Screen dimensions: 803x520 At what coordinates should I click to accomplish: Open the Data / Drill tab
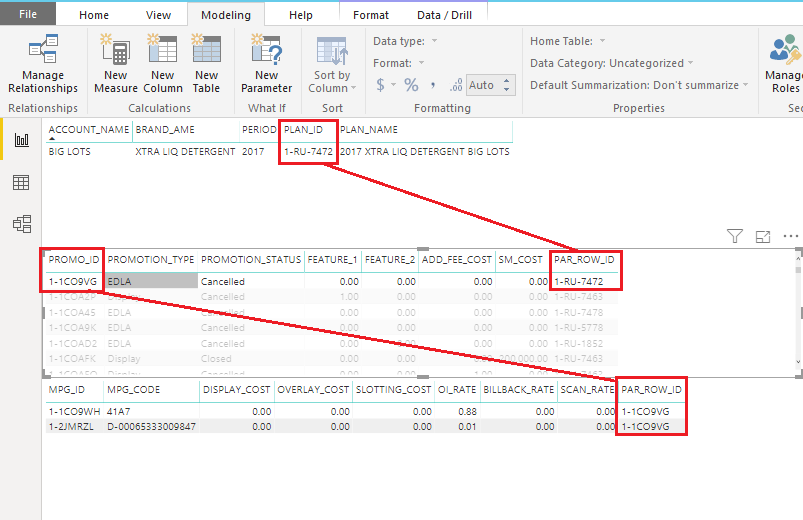tap(445, 15)
